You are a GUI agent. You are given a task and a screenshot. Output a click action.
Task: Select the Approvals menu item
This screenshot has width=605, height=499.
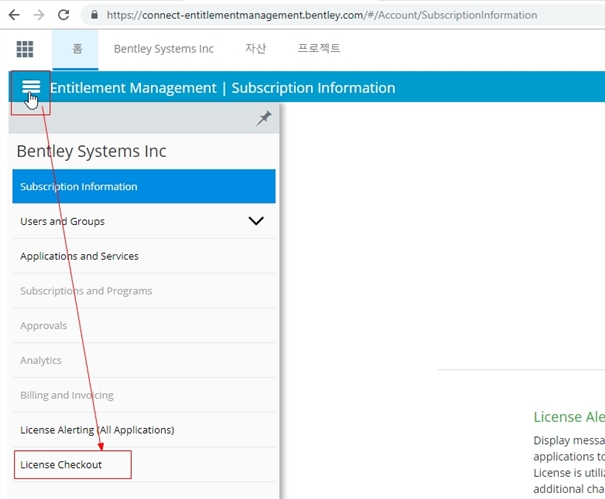coord(43,326)
